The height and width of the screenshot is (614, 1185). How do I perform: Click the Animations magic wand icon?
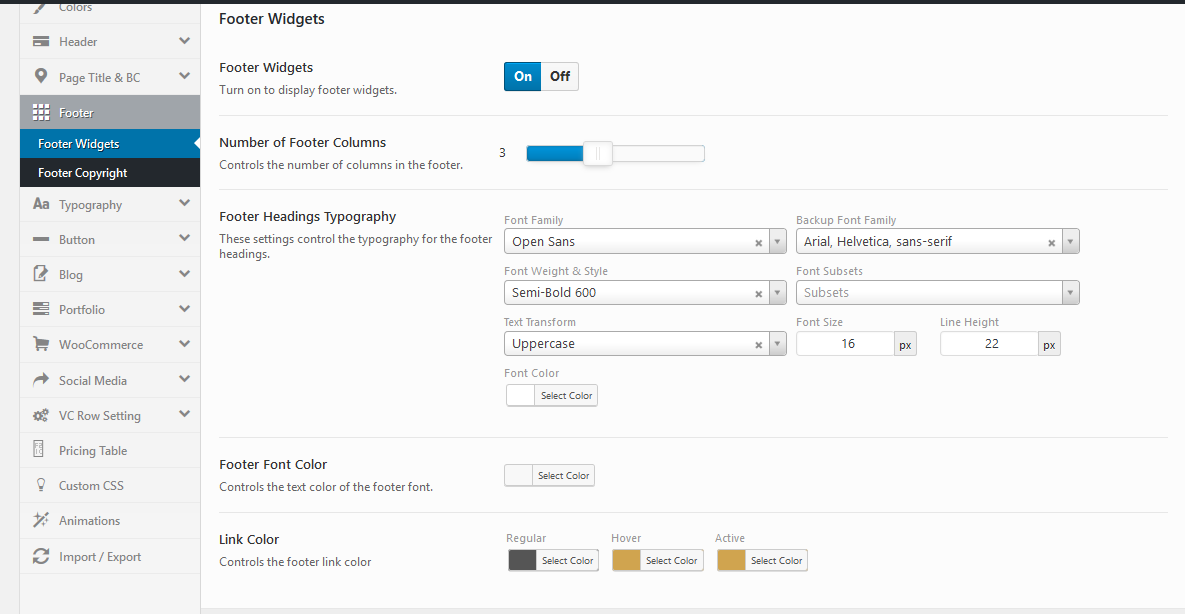[41, 520]
